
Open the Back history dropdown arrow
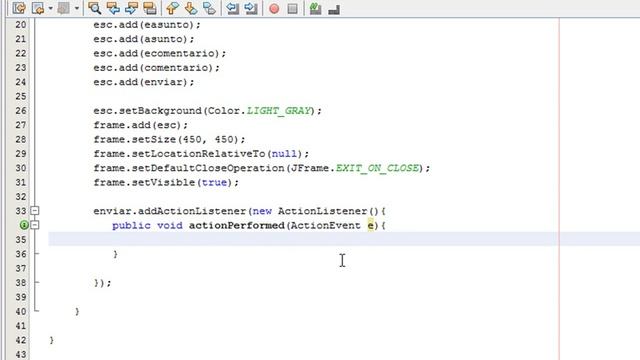(51, 8)
